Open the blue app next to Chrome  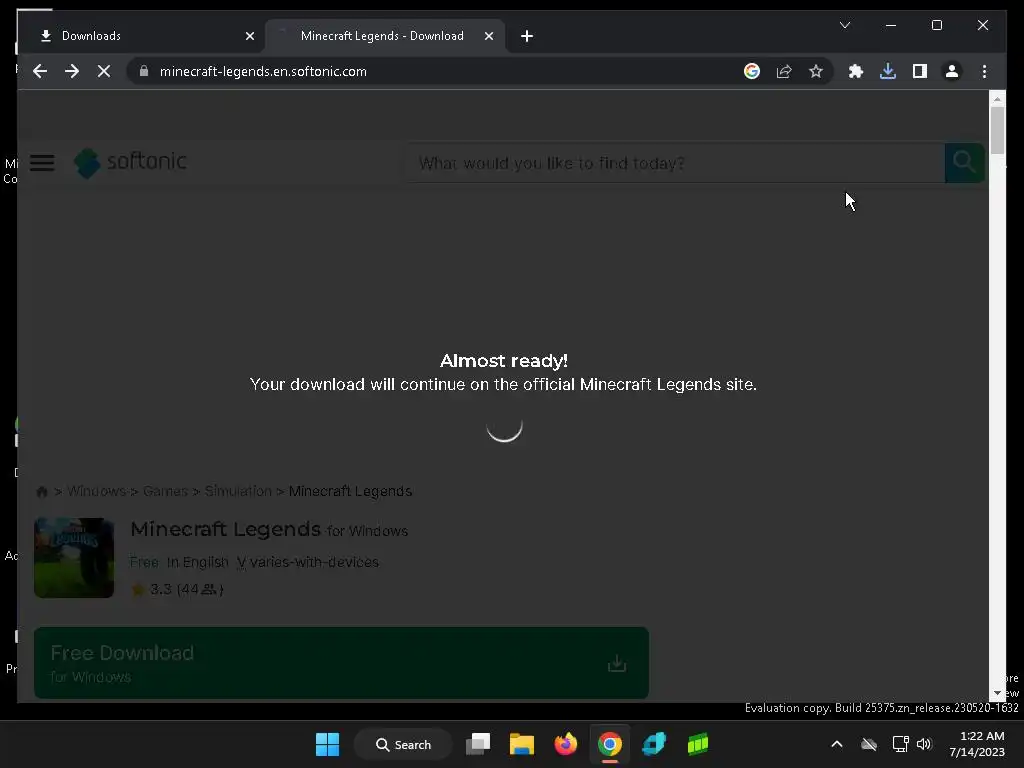click(x=654, y=744)
